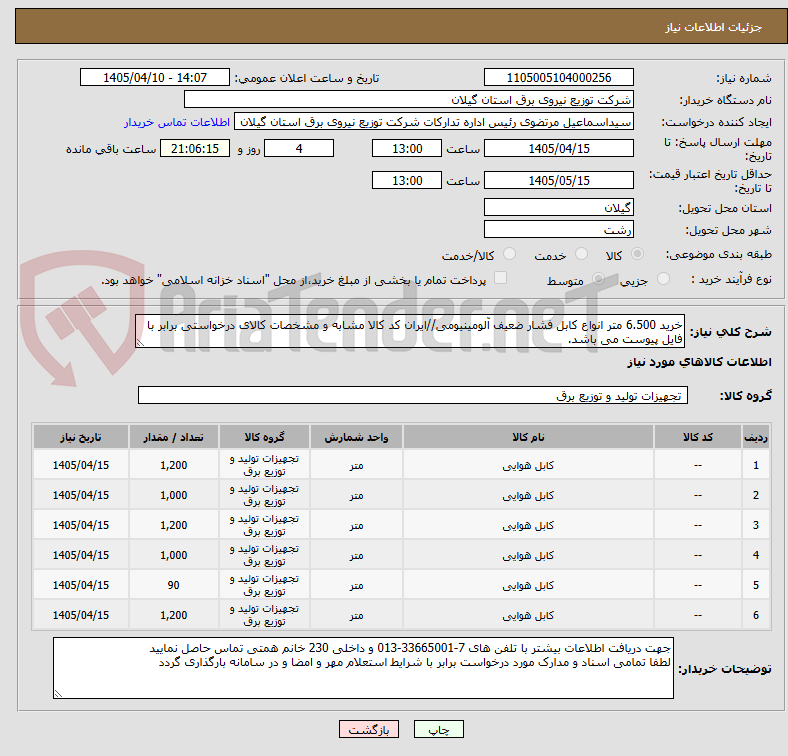Open اطلاعات تماس خریدار link

tap(177, 122)
